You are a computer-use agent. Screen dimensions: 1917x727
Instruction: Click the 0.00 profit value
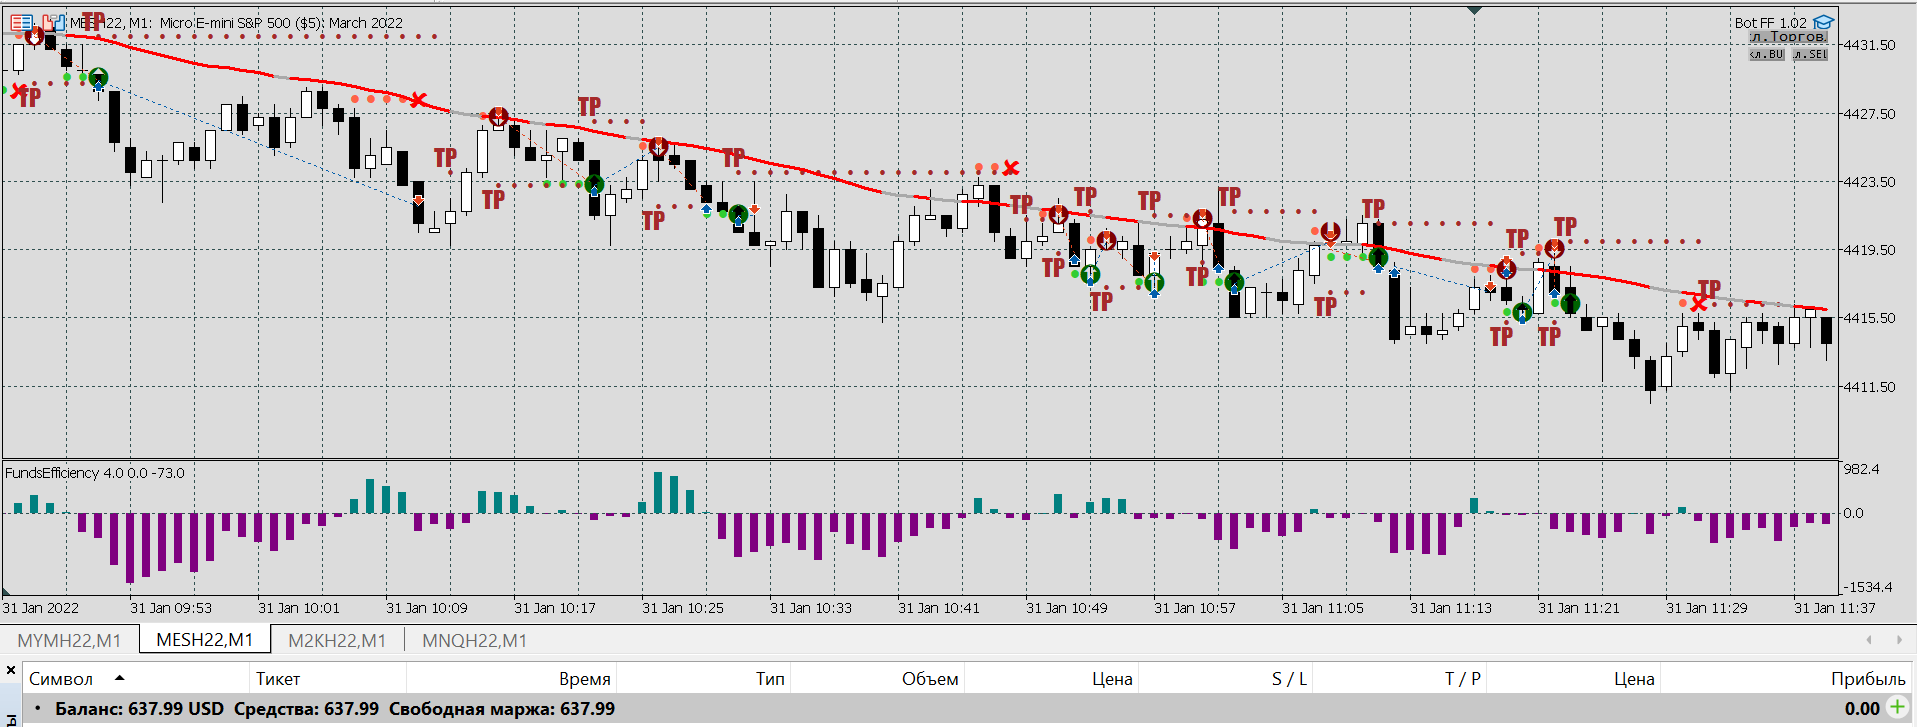tap(1862, 709)
